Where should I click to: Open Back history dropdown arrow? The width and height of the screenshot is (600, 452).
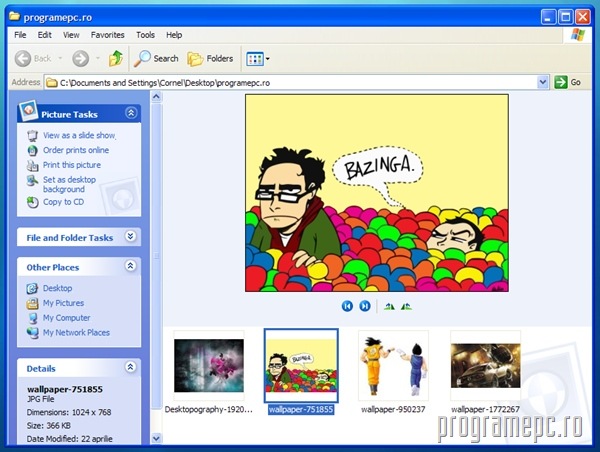[60, 59]
